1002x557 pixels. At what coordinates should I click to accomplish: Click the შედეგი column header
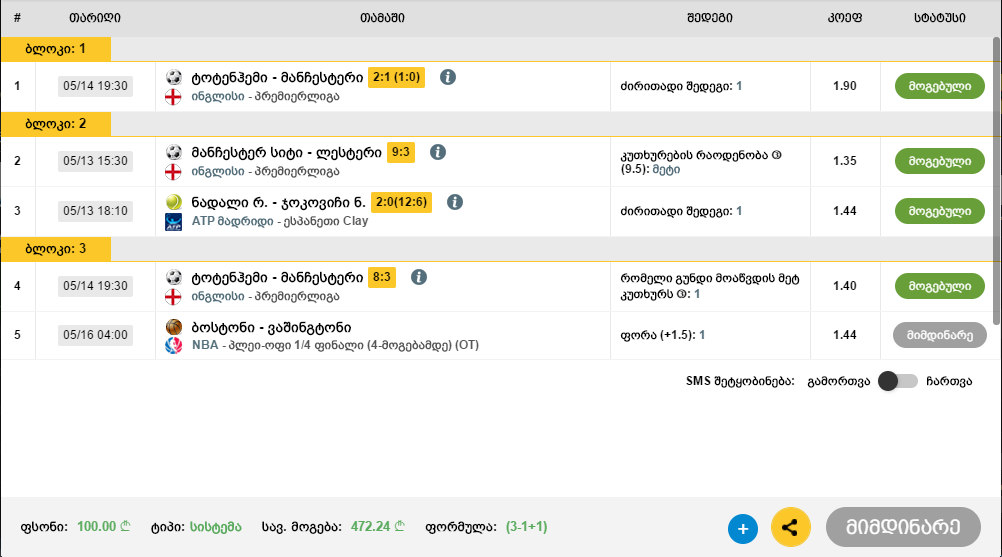pyautogui.click(x=709, y=18)
